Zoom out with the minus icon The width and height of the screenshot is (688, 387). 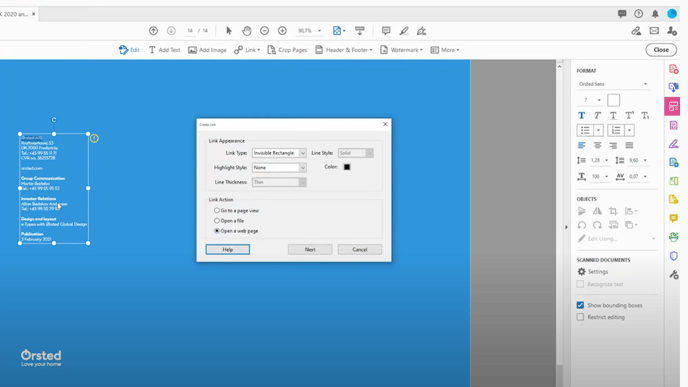coord(264,31)
